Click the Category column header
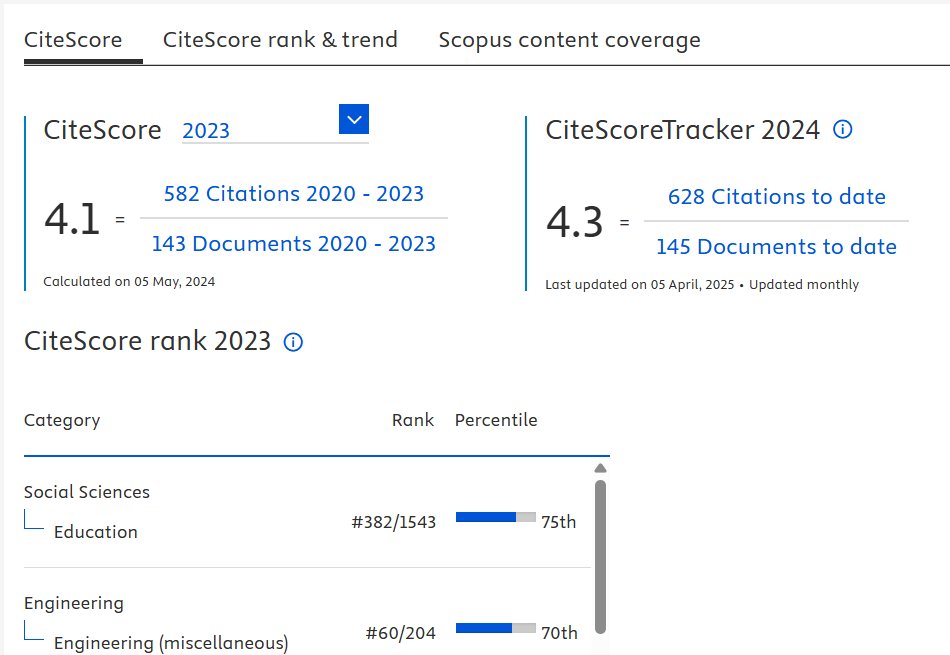 coord(62,421)
